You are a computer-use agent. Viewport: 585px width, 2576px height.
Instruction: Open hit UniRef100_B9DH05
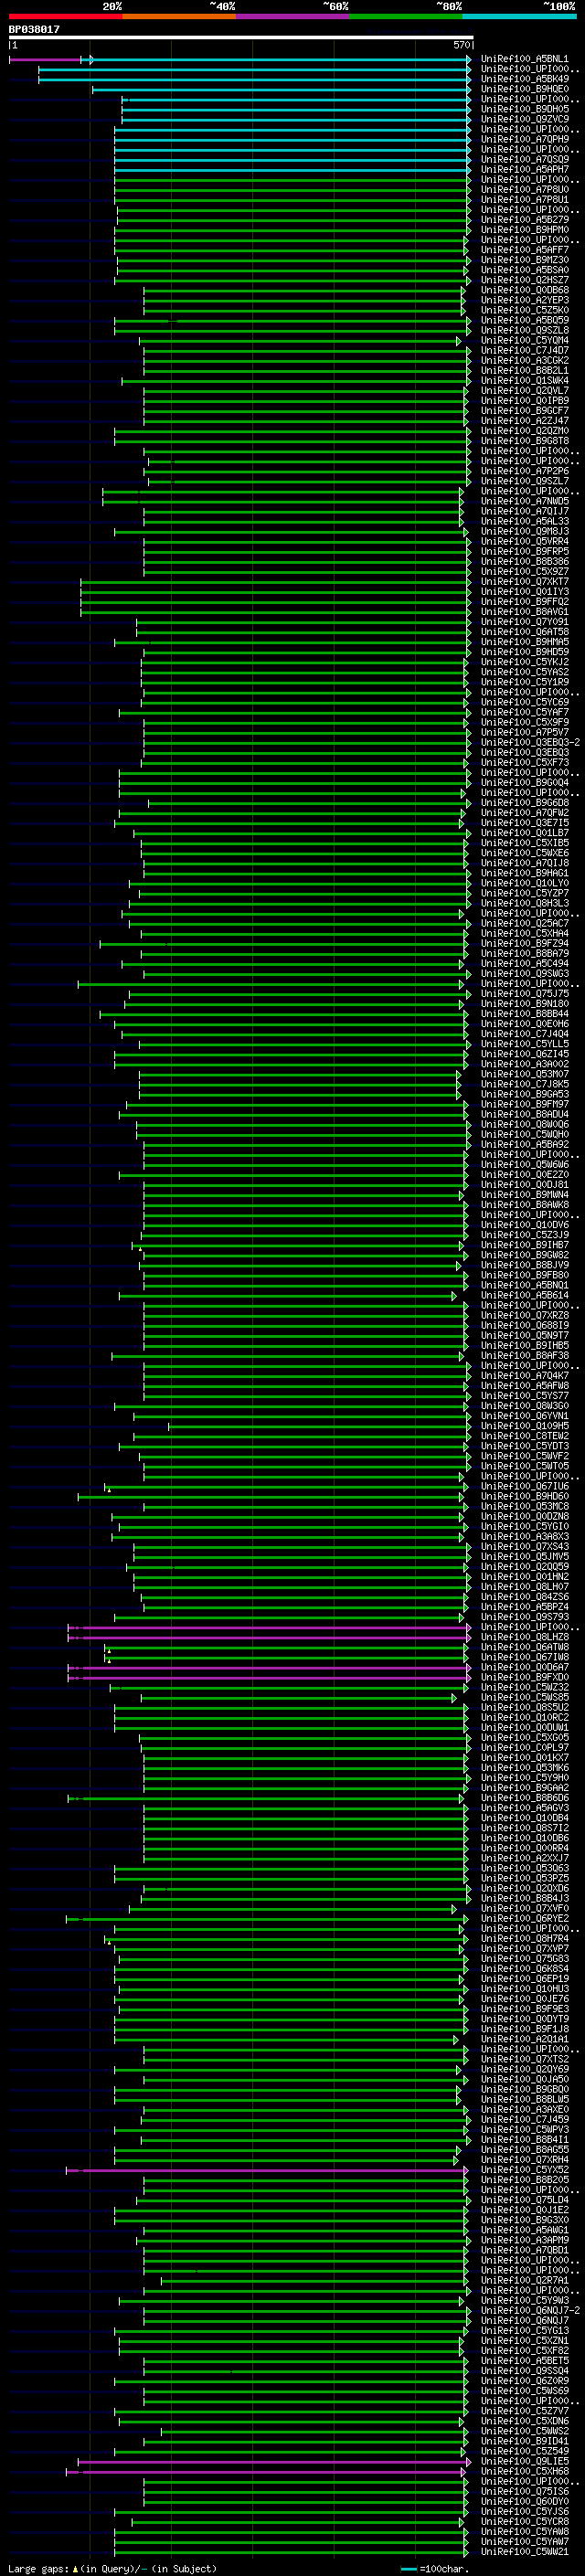click(524, 110)
